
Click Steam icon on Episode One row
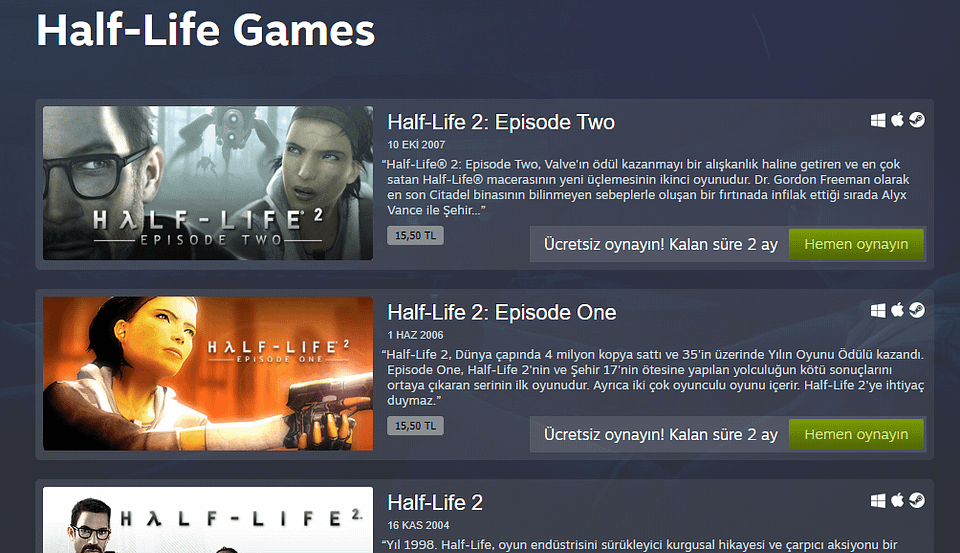pos(917,310)
